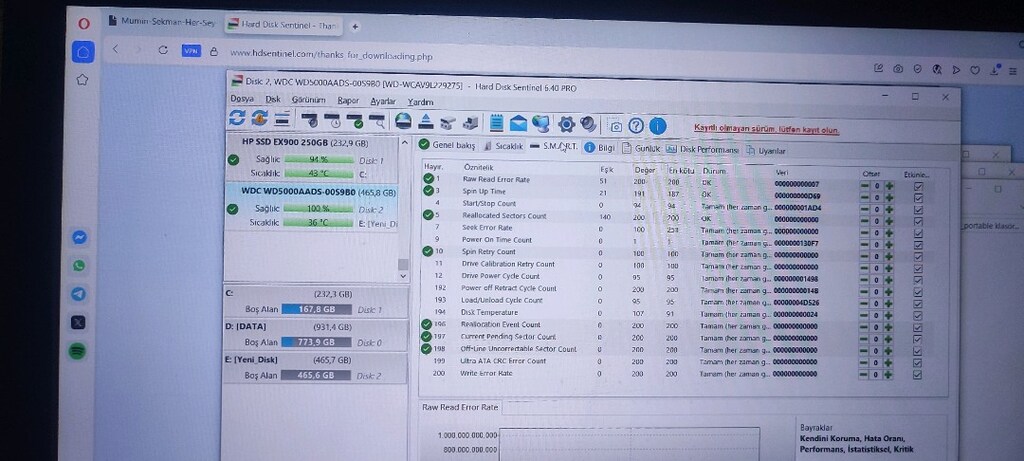Uncheck the enabled checkbox for Raw Read Error Rate

tap(918, 186)
